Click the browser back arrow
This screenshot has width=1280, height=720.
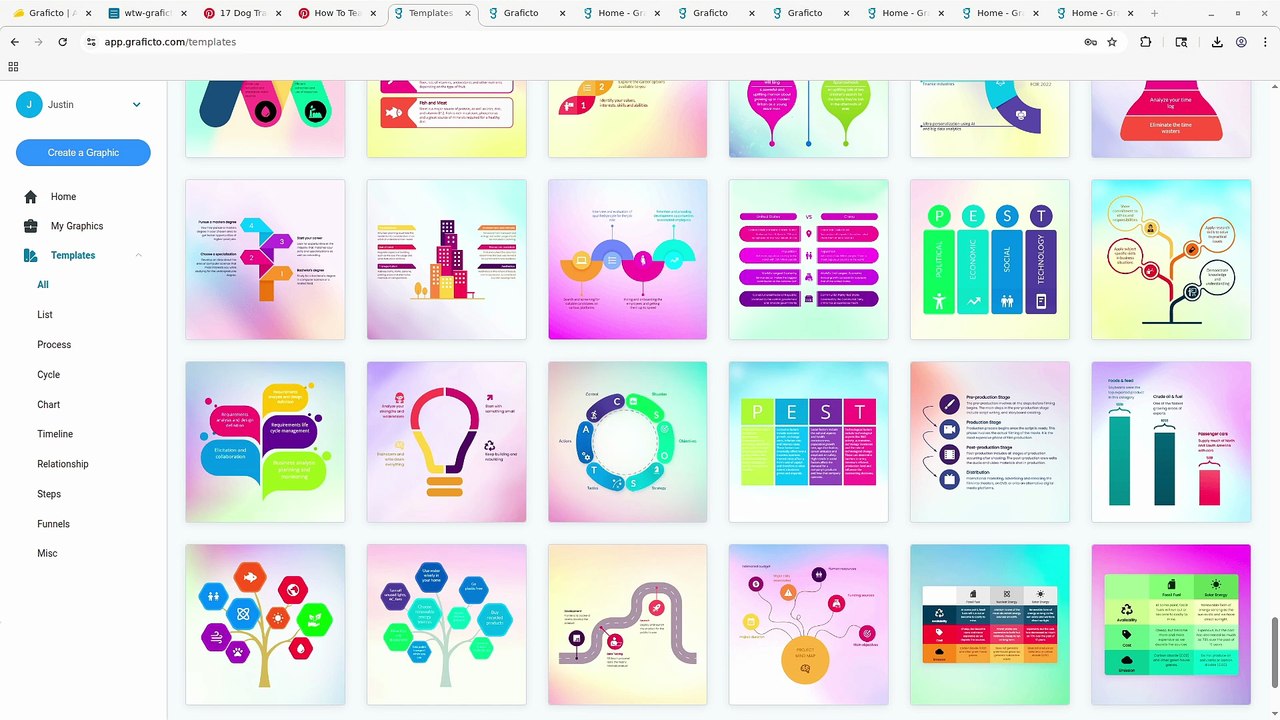(14, 42)
